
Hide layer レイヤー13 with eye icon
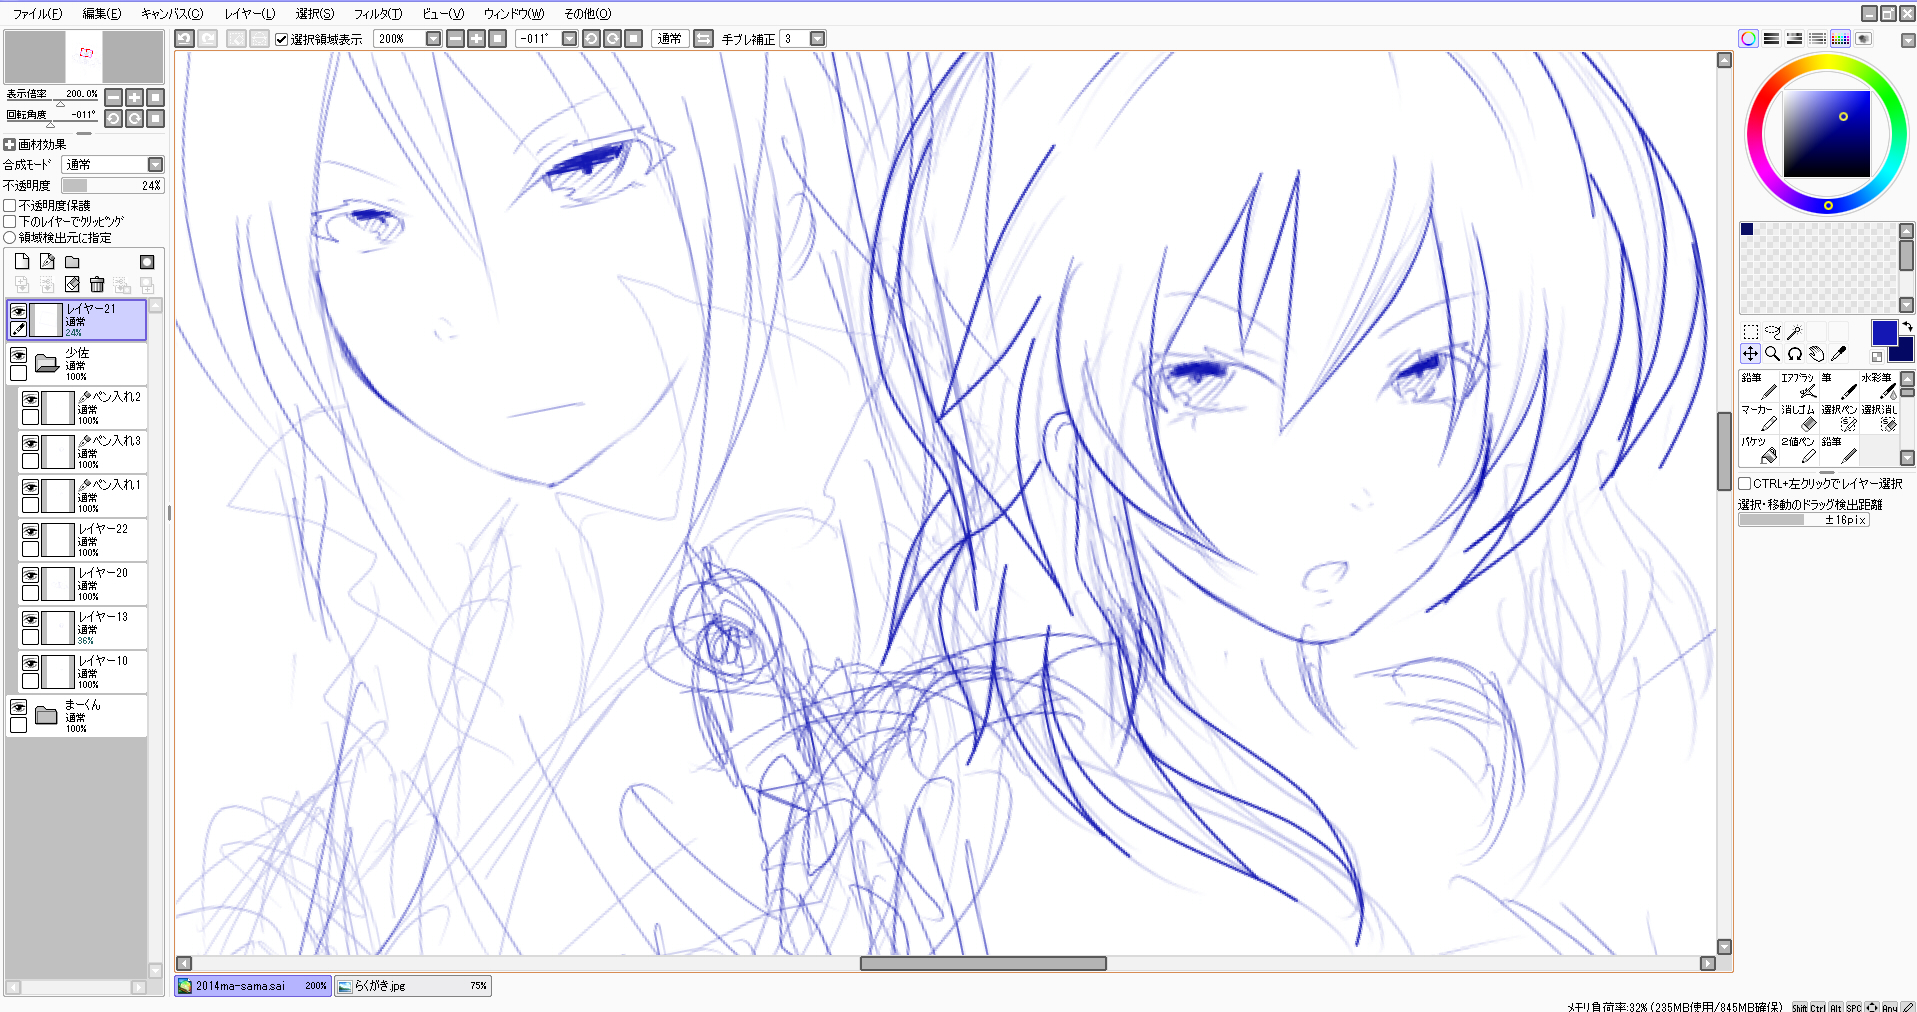pos(31,619)
